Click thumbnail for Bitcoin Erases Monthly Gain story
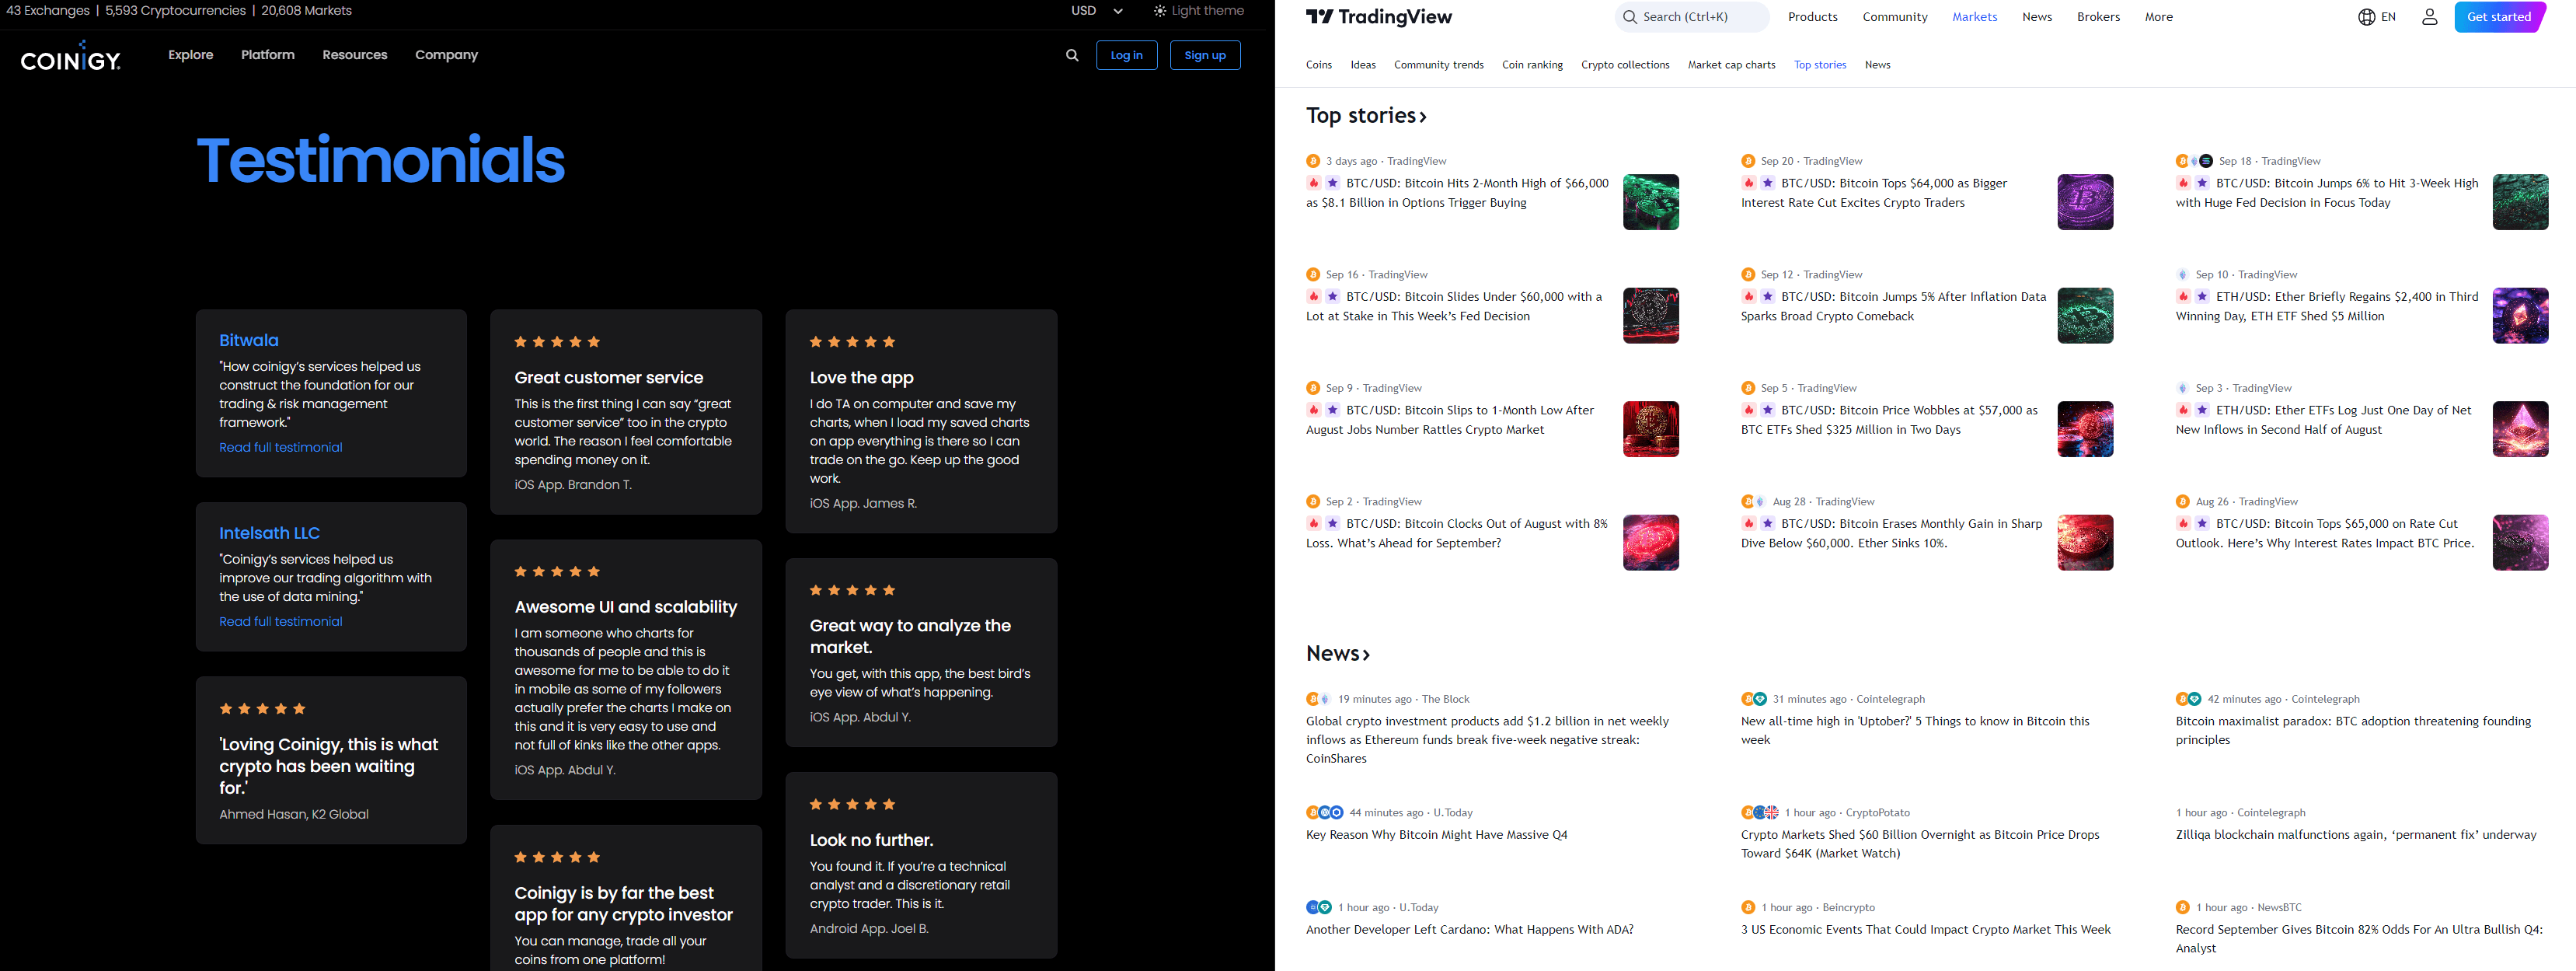The height and width of the screenshot is (971, 2576). [2085, 543]
